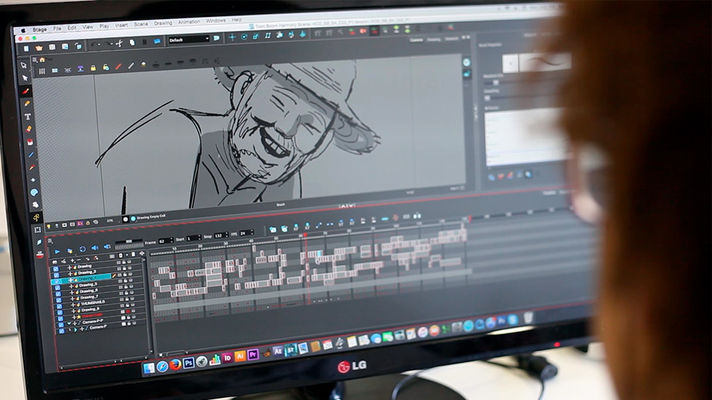Screen dimensions: 712x400
Task: Select the Paint bucket tool
Action: 30,142
